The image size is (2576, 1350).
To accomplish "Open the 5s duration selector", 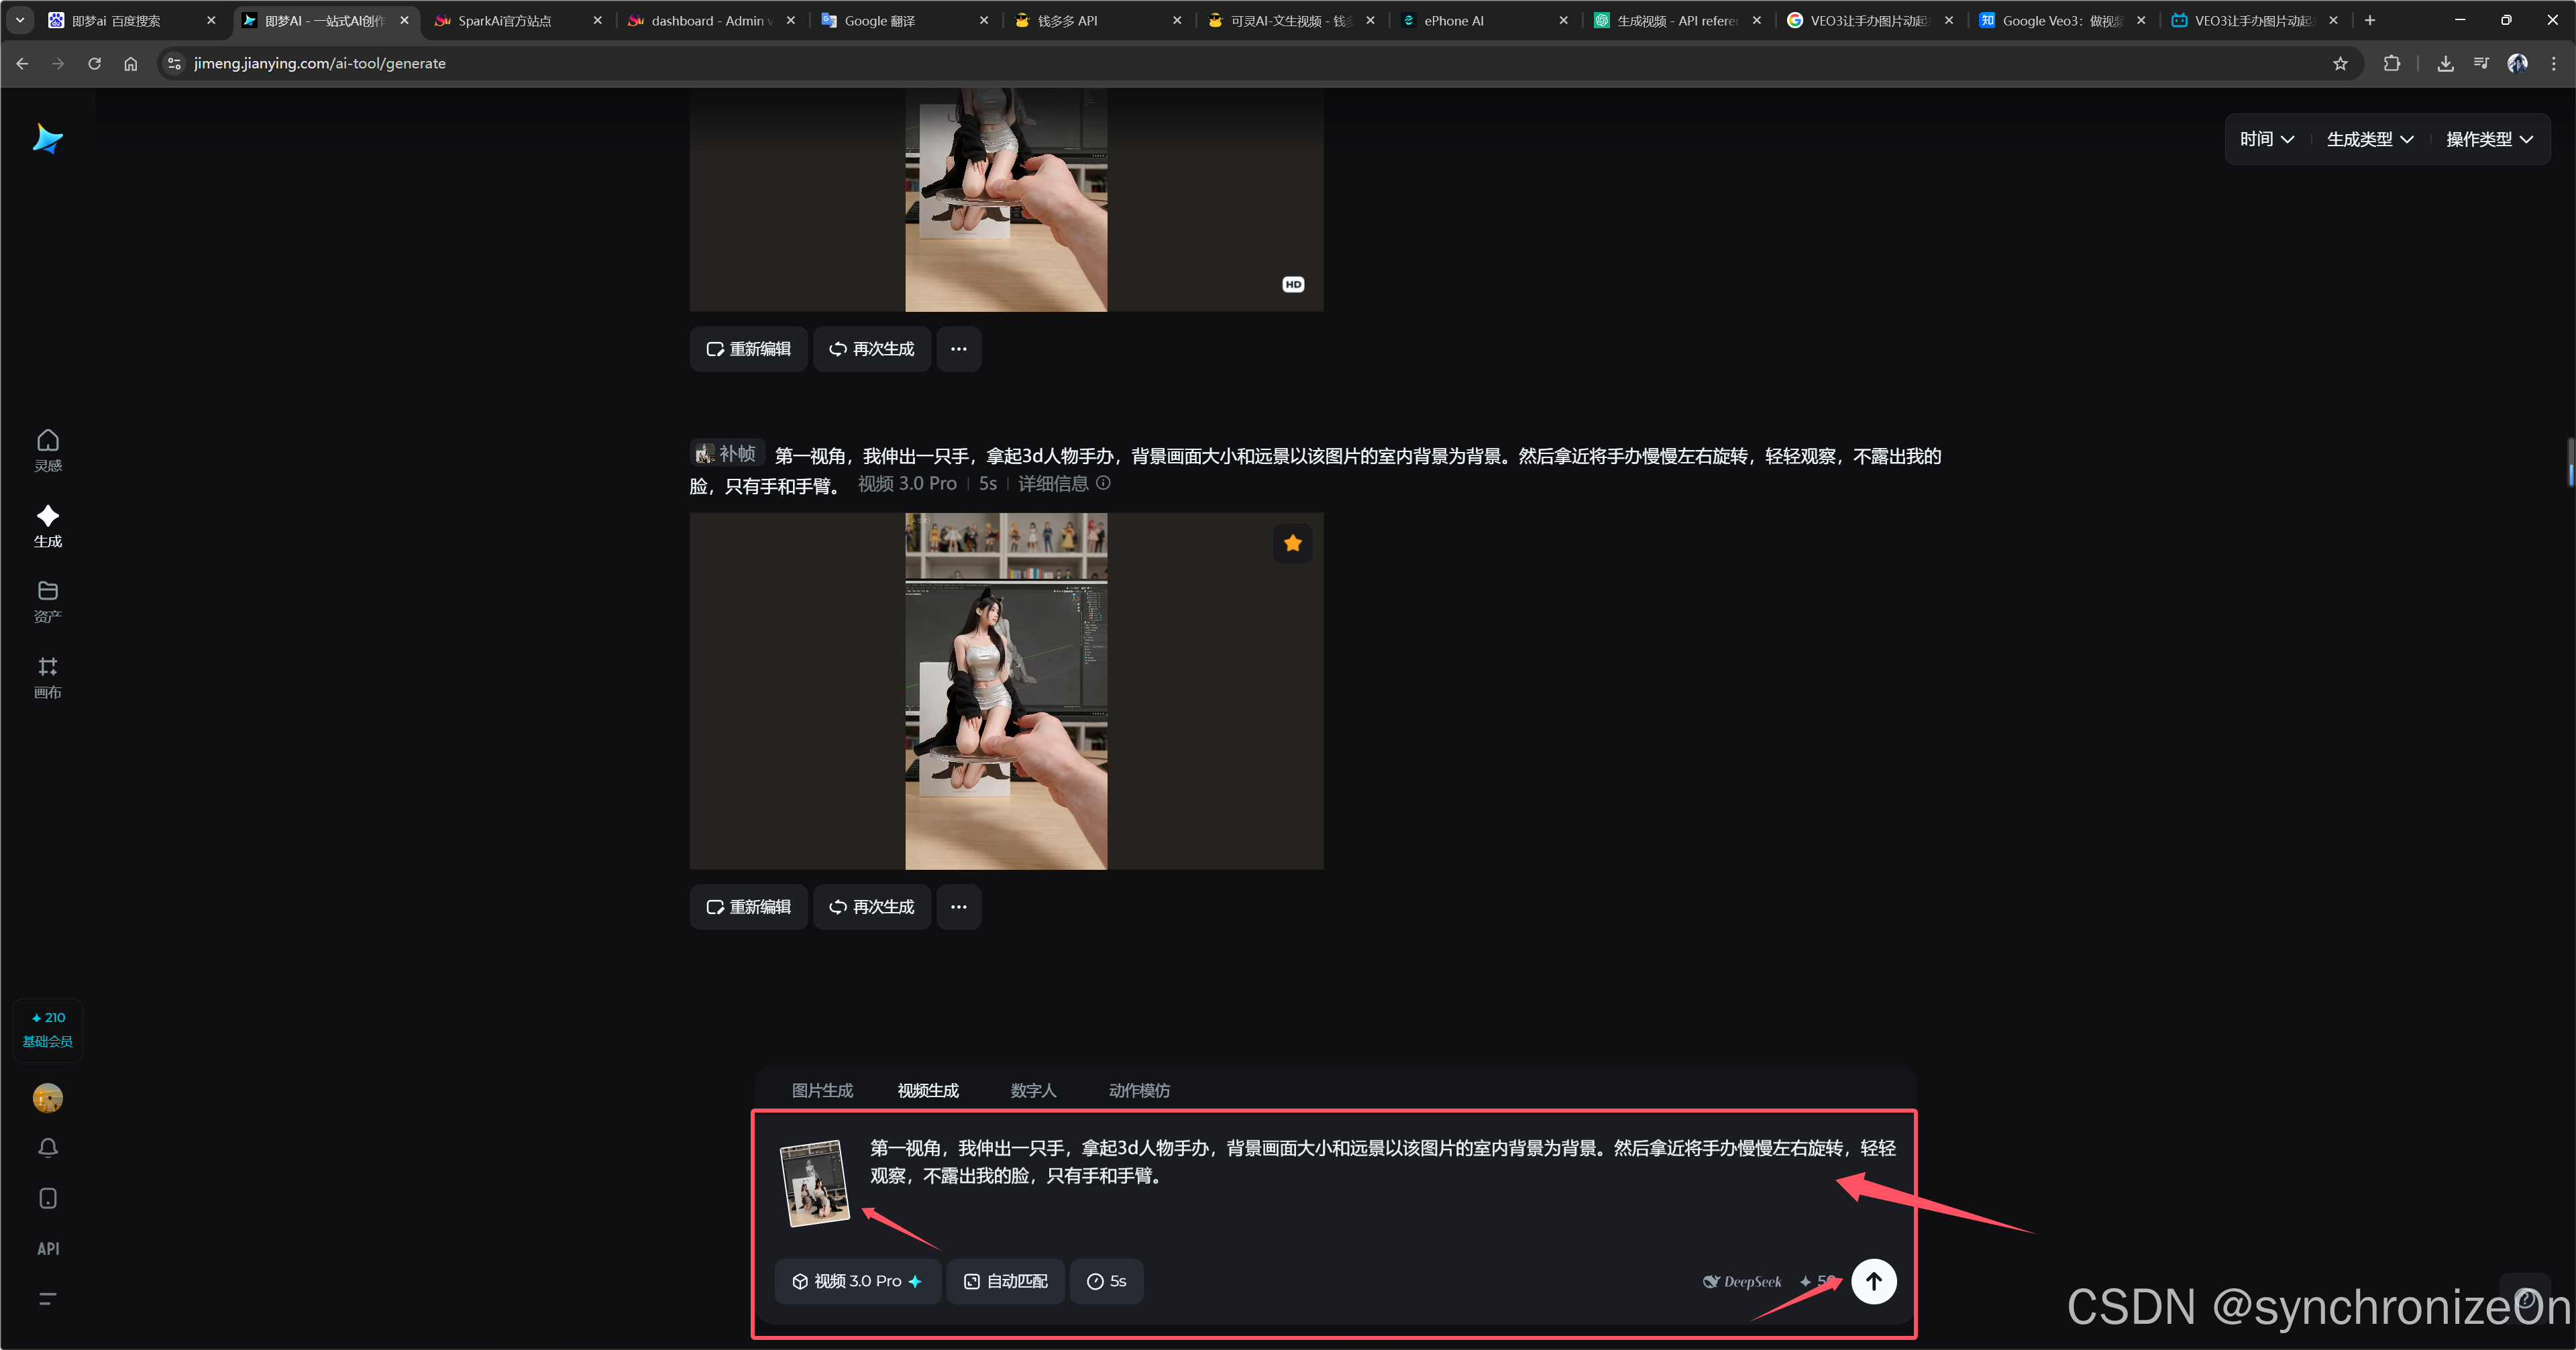I will pos(1106,1281).
